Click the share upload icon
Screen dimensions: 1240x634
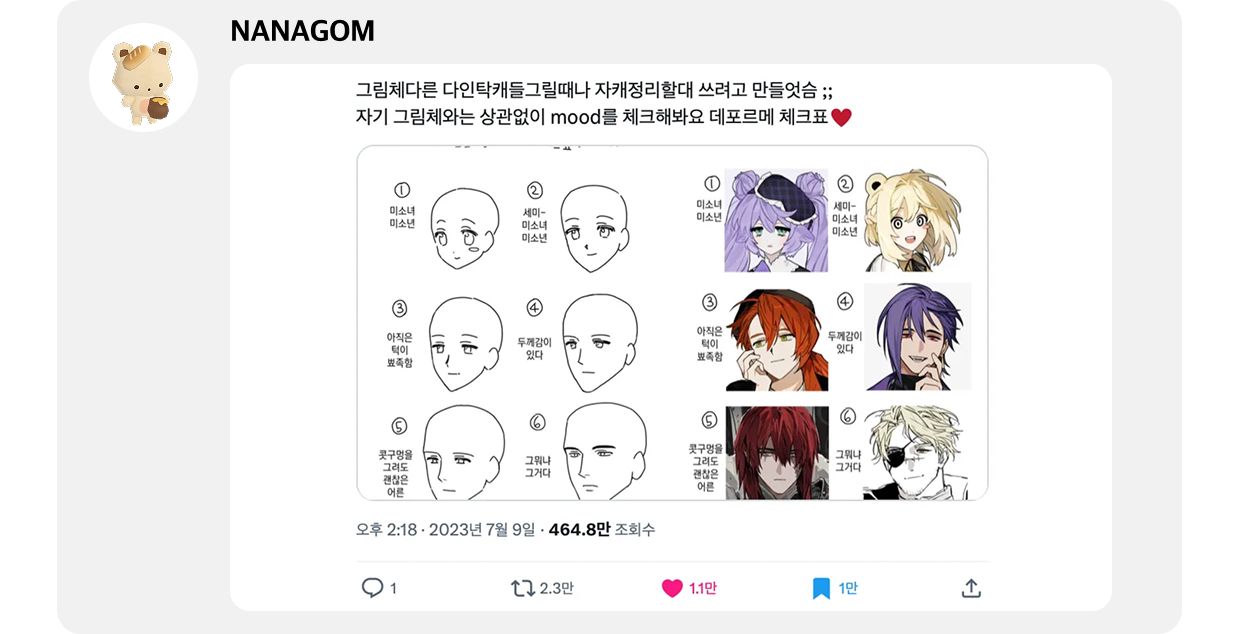pos(970,588)
